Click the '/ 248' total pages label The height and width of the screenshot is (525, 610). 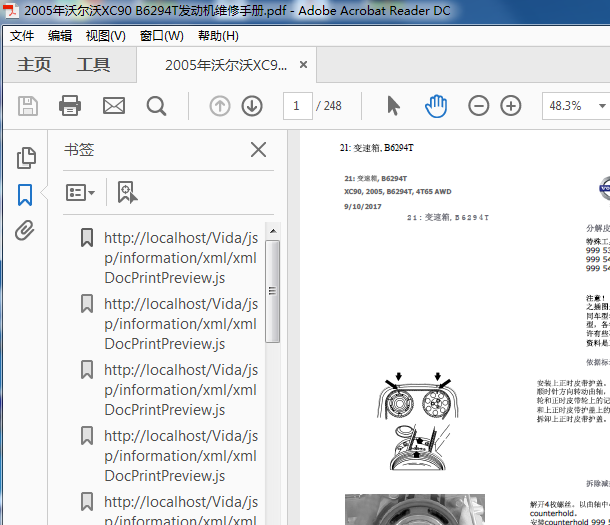coord(329,106)
